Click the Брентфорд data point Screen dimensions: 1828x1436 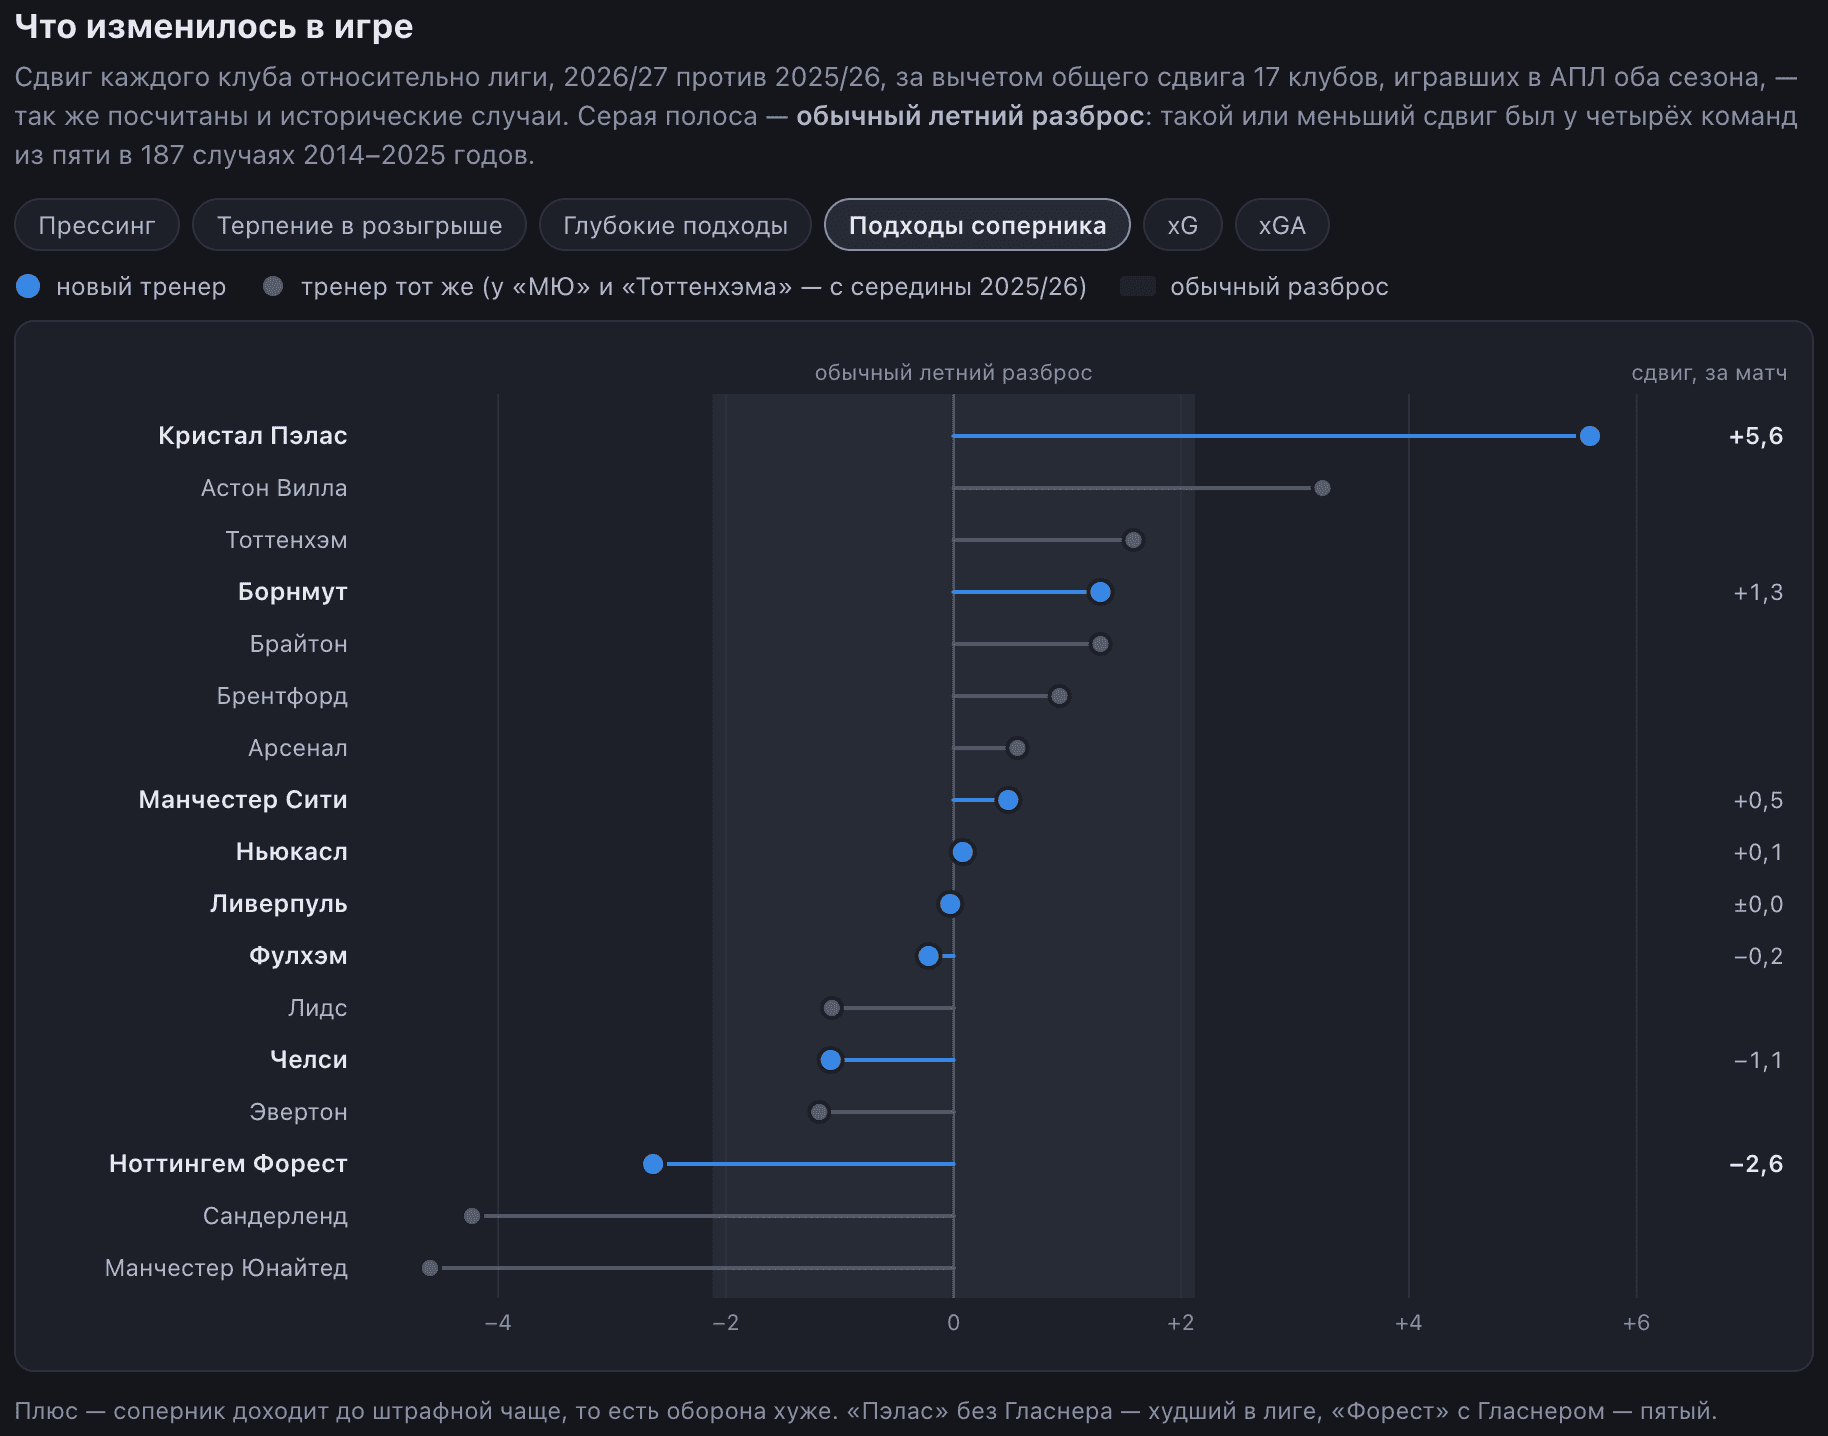coord(1059,696)
